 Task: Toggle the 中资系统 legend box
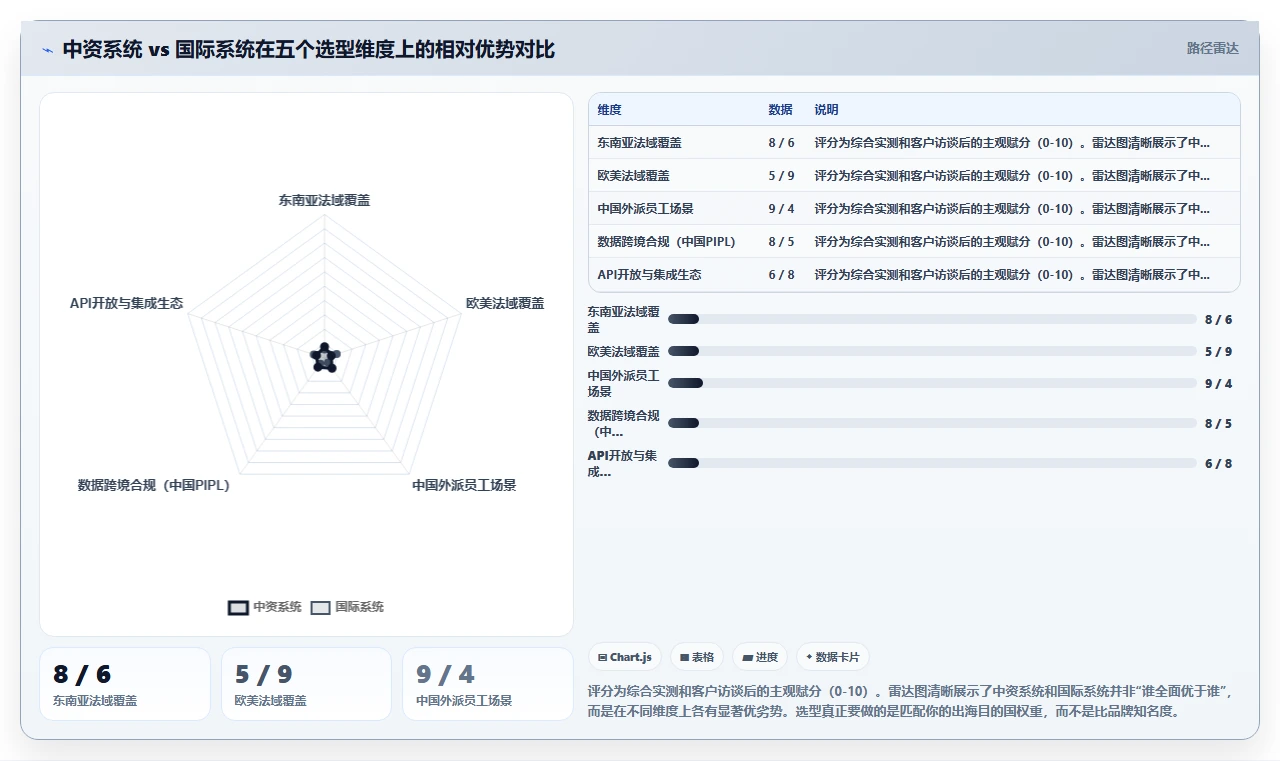[x=238, y=607]
